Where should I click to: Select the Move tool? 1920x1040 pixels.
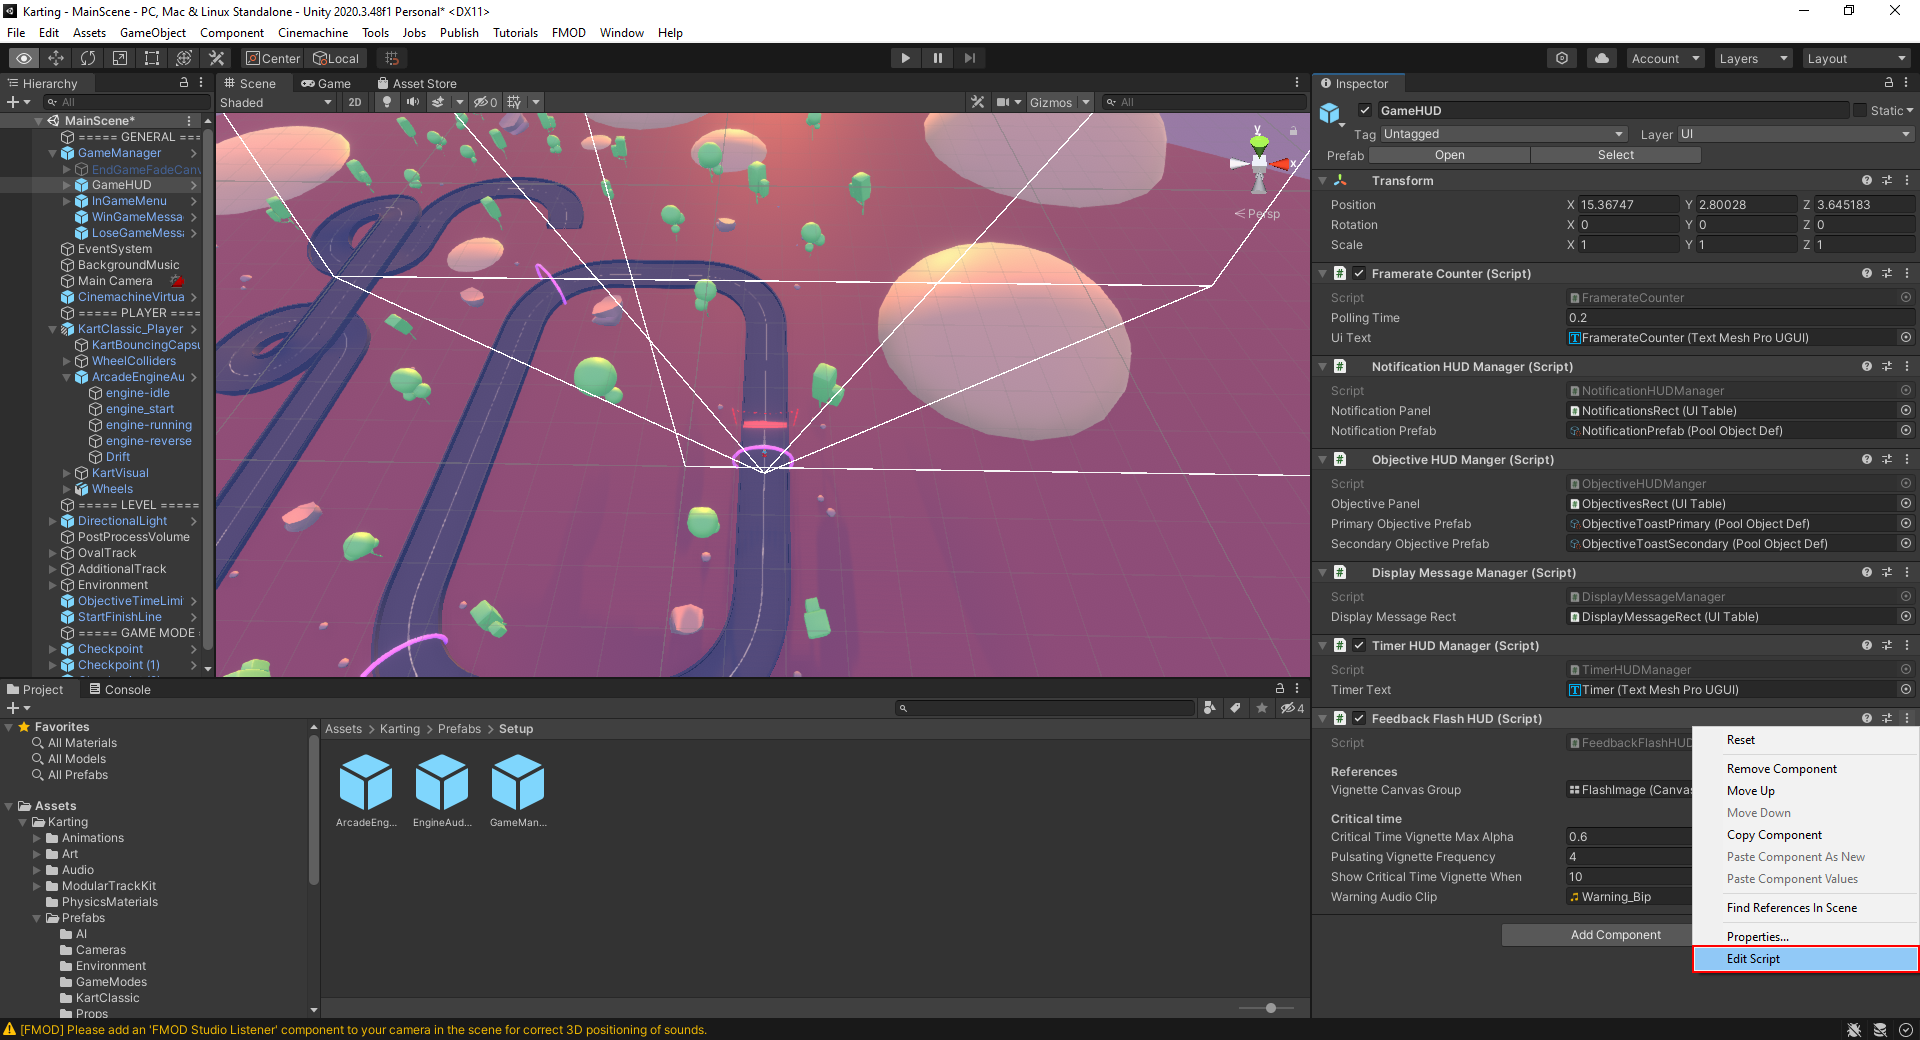(56, 58)
